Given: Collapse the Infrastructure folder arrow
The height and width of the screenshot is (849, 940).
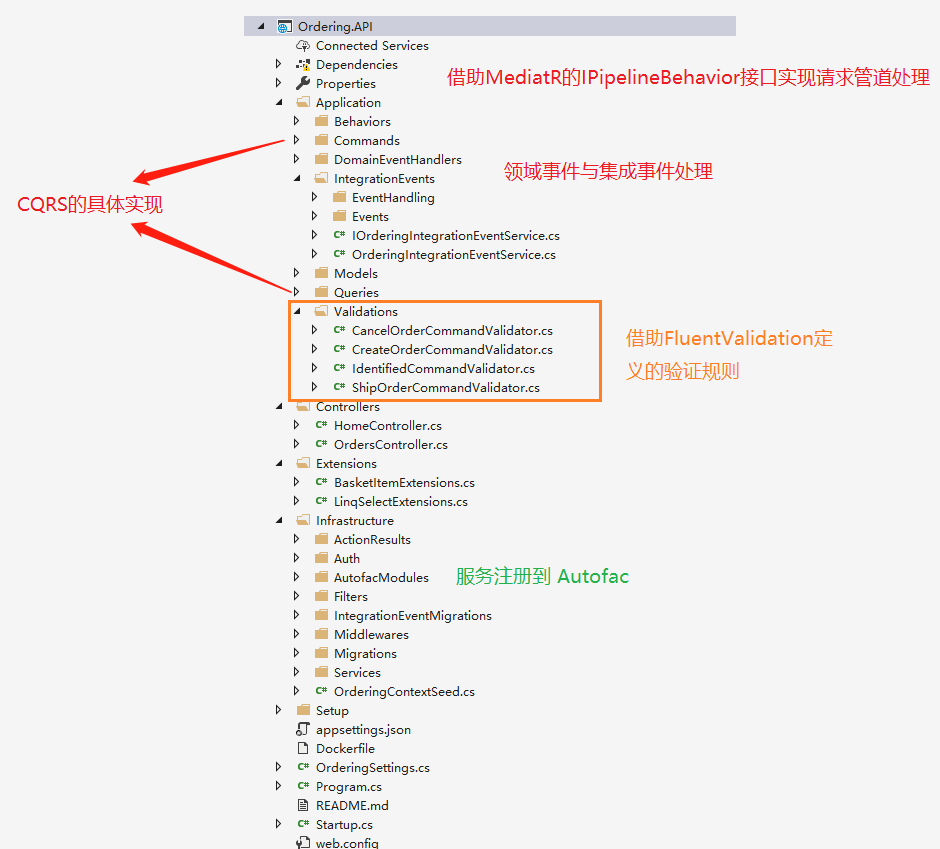Looking at the screenshot, I should pos(279,521).
